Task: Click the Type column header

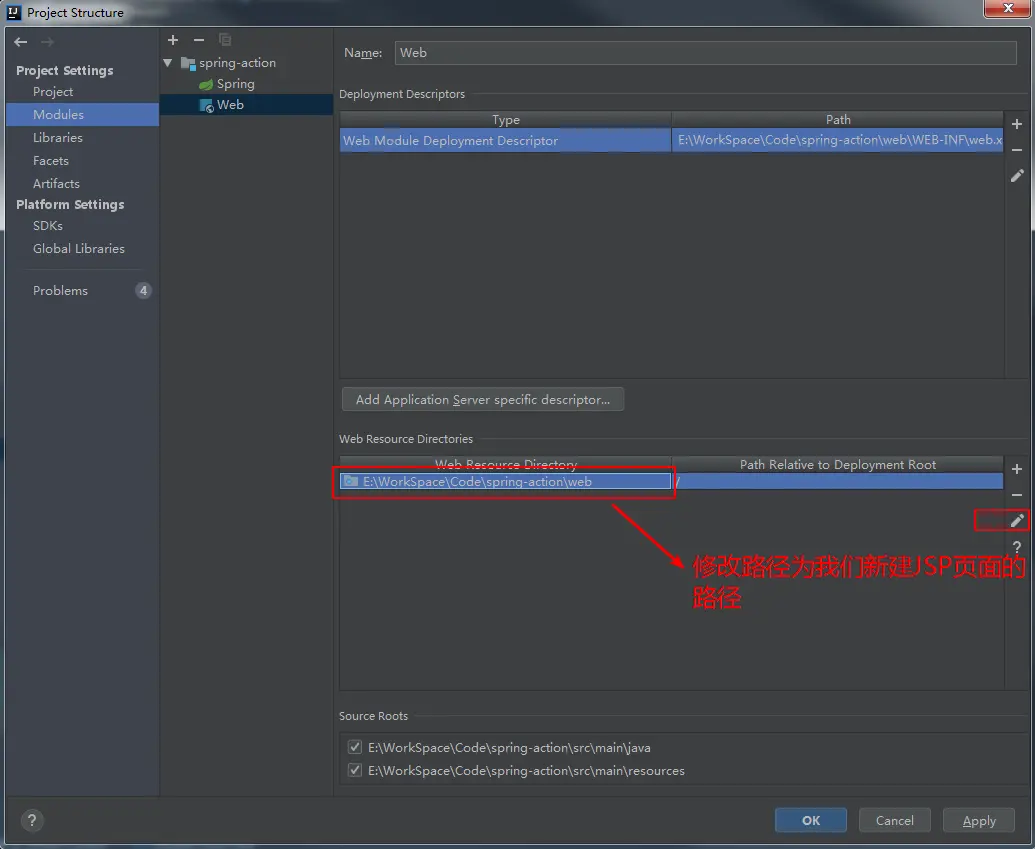Action: [506, 119]
